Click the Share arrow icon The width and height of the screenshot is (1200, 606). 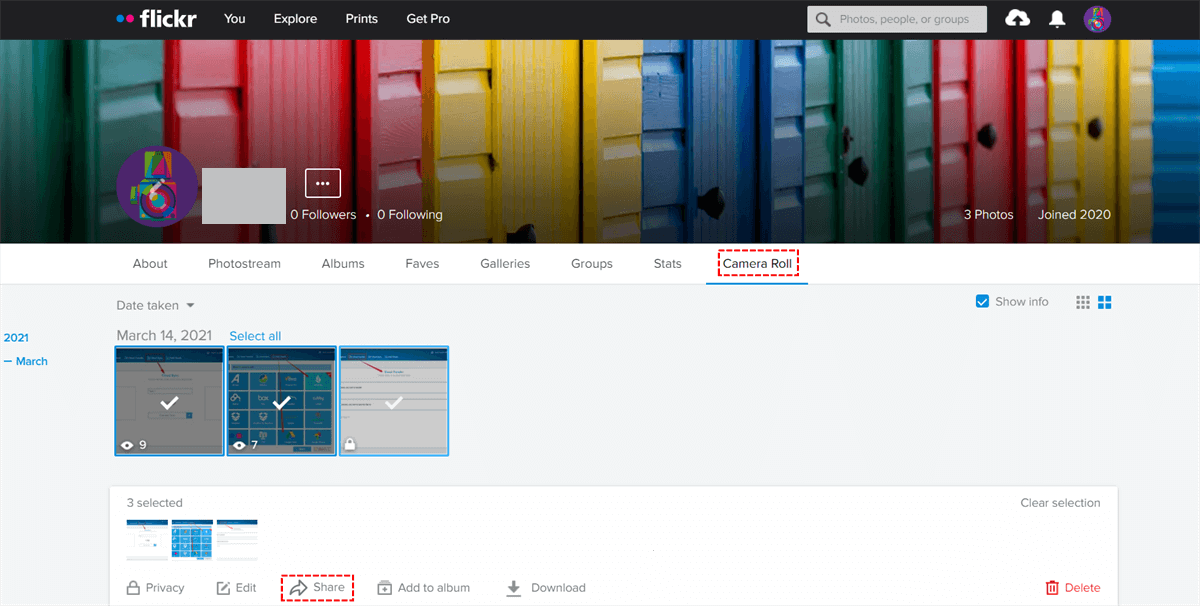pyautogui.click(x=297, y=588)
